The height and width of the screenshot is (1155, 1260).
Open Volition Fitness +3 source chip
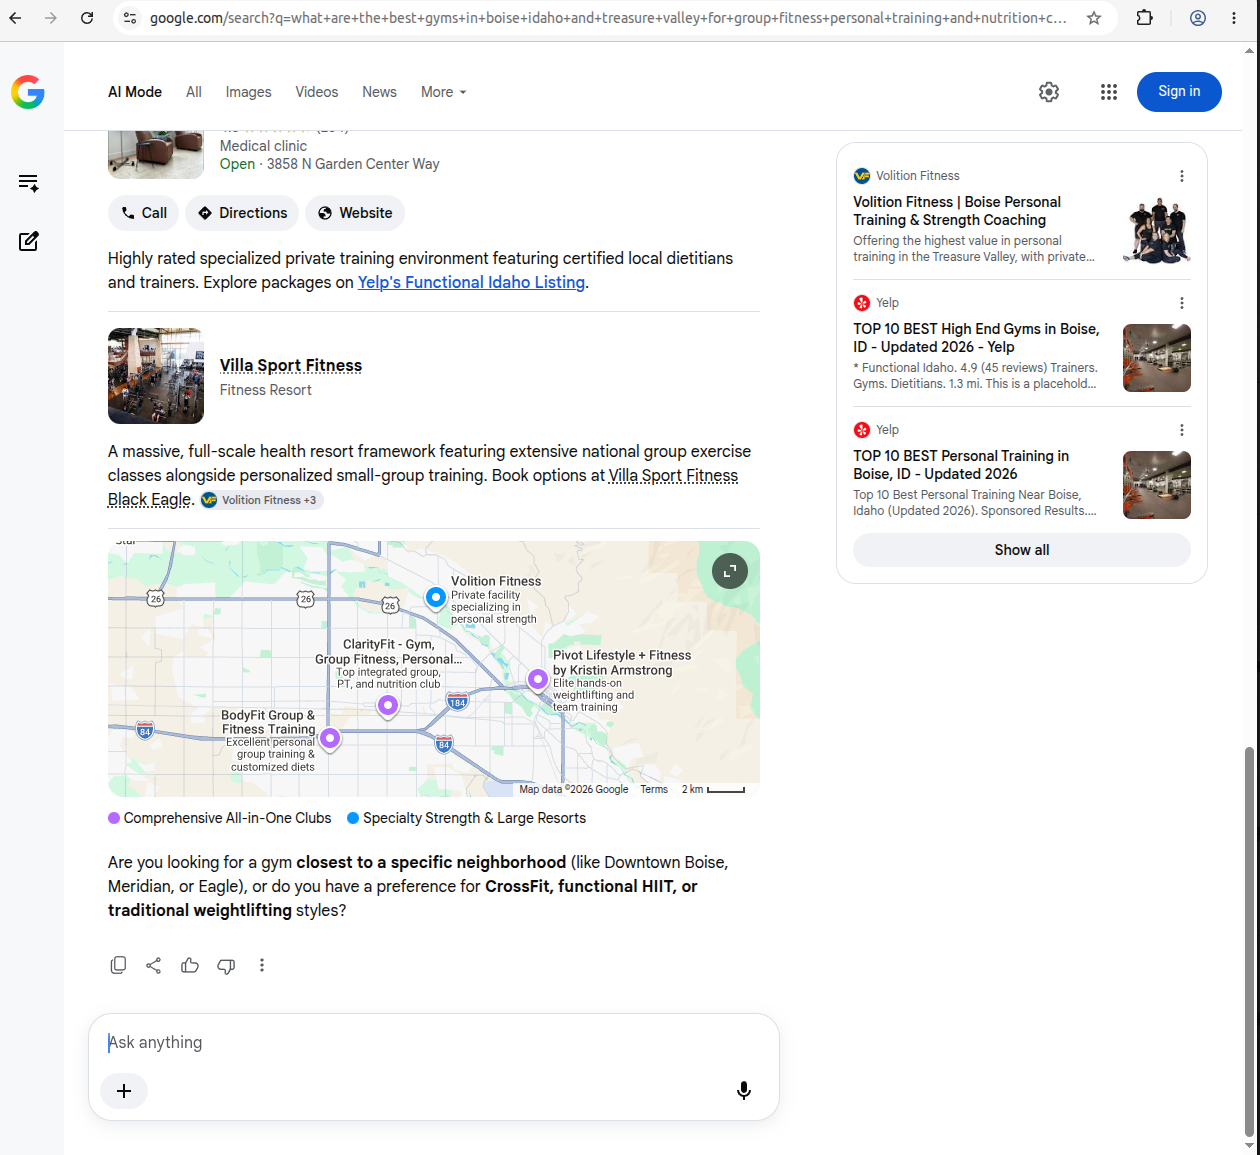pos(260,500)
